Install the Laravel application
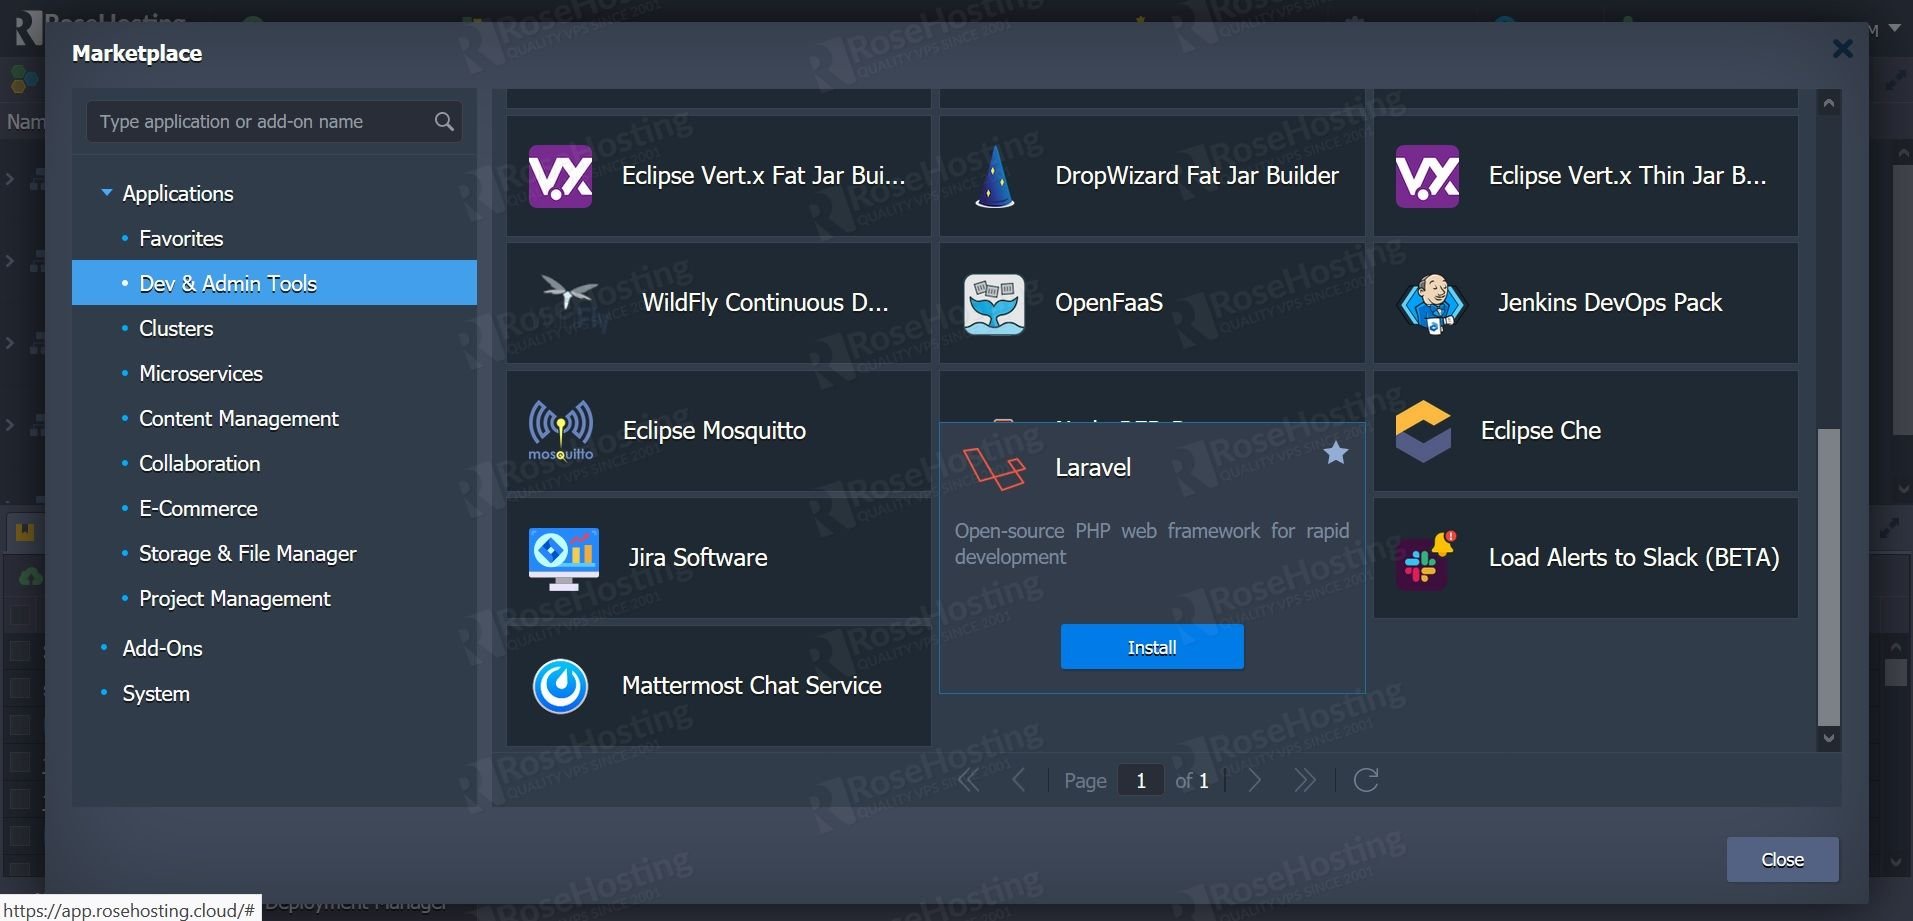The height and width of the screenshot is (921, 1913). coord(1151,646)
